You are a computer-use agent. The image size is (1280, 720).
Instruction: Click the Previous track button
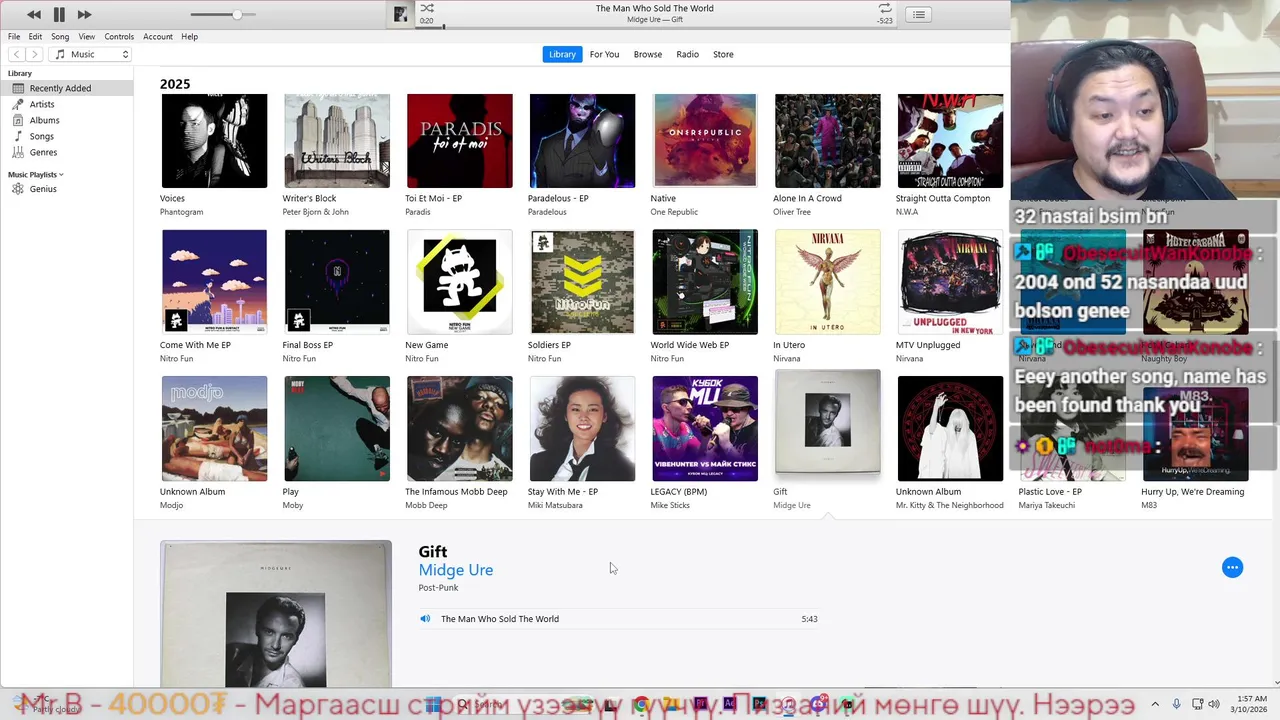click(x=34, y=14)
